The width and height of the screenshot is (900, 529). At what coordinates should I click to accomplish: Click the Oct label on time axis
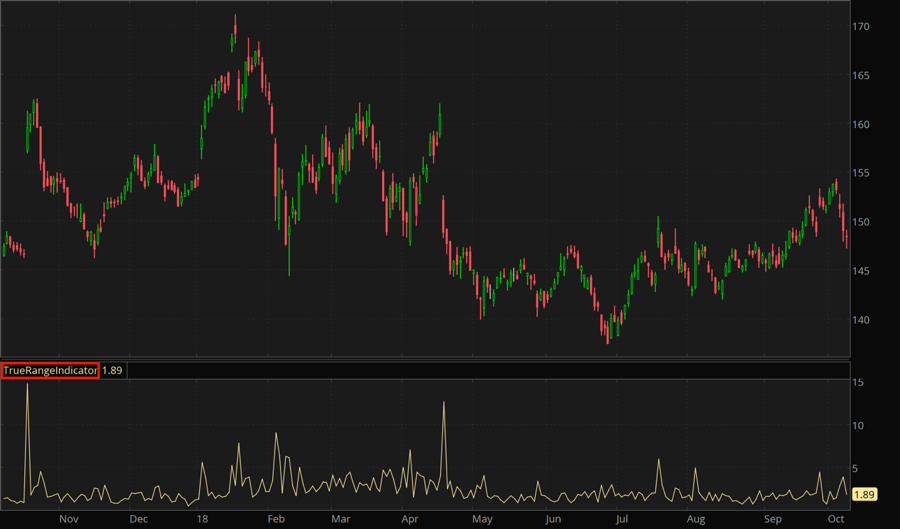tap(836, 519)
